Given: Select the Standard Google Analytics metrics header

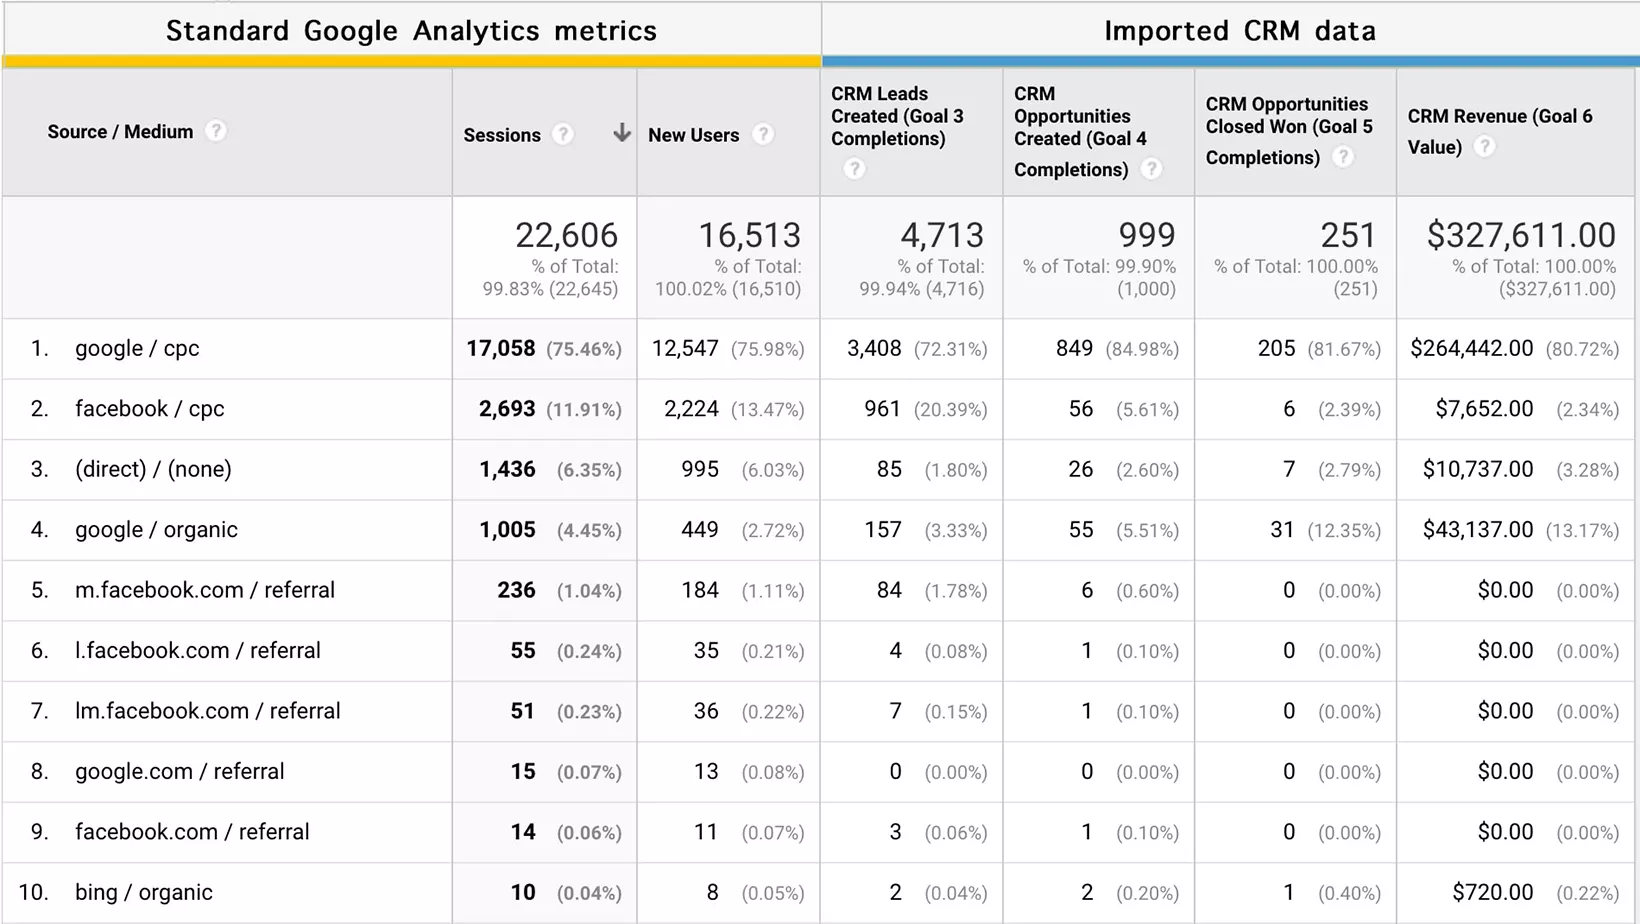Looking at the screenshot, I should point(412,31).
